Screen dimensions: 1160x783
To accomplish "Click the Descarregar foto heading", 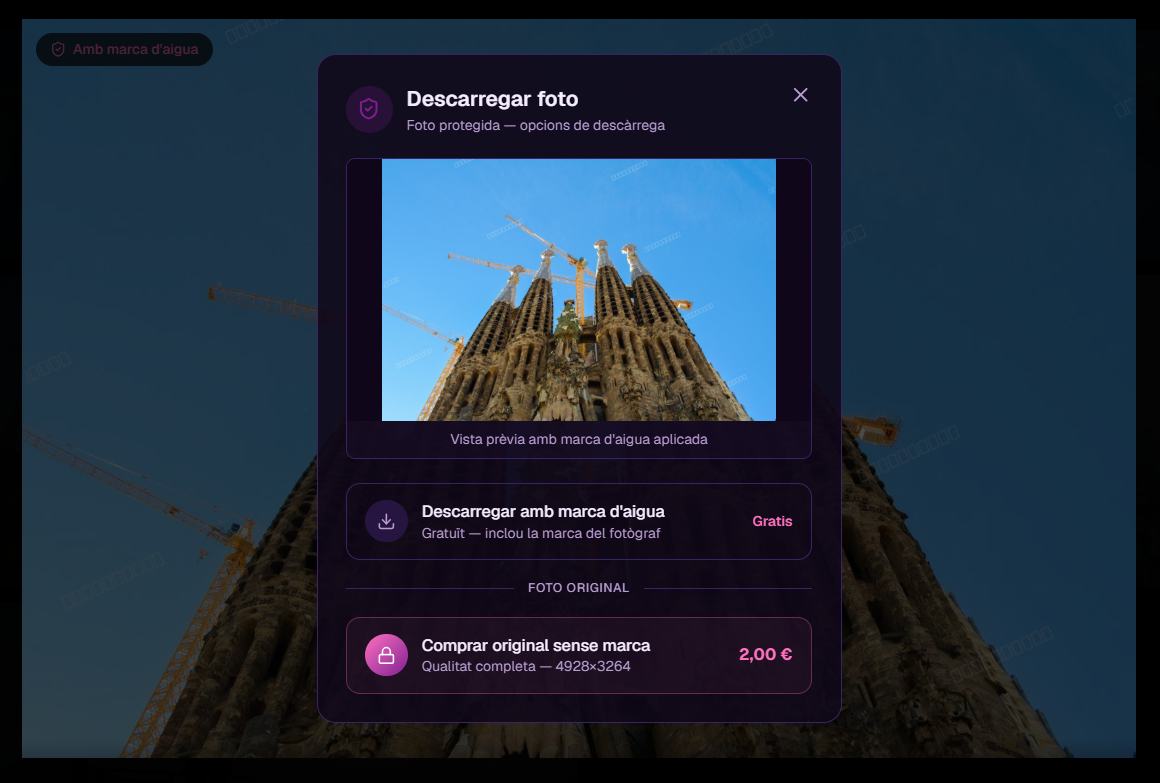I will click(x=492, y=98).
